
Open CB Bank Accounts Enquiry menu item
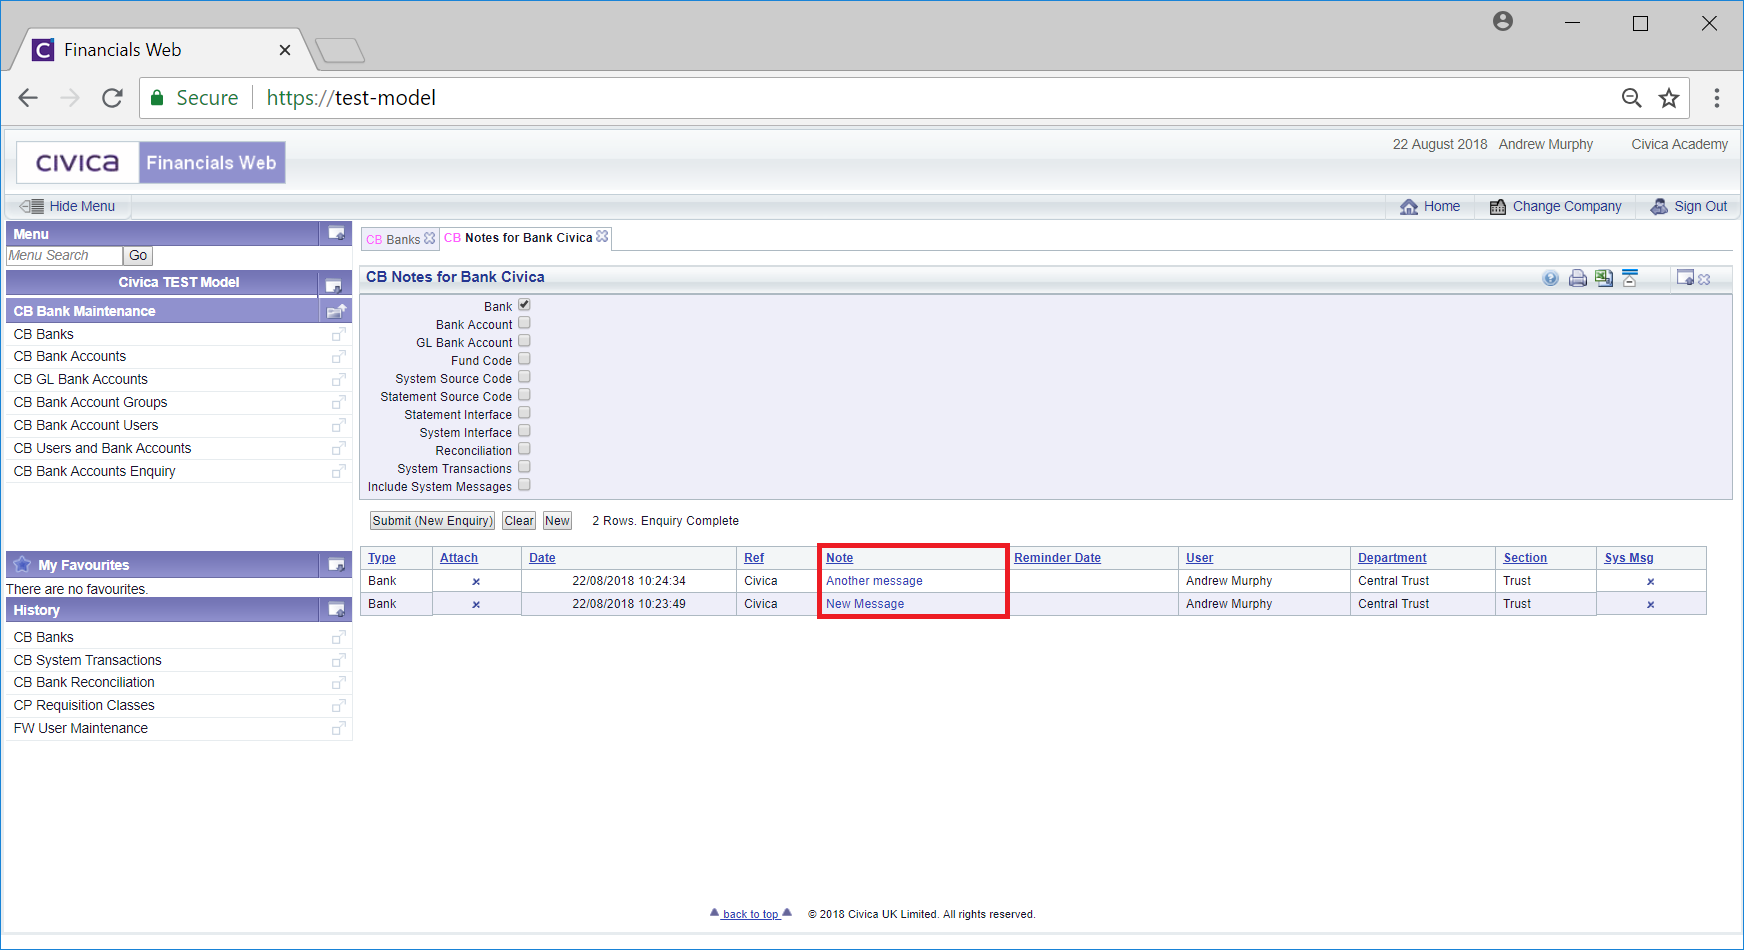click(x=95, y=471)
